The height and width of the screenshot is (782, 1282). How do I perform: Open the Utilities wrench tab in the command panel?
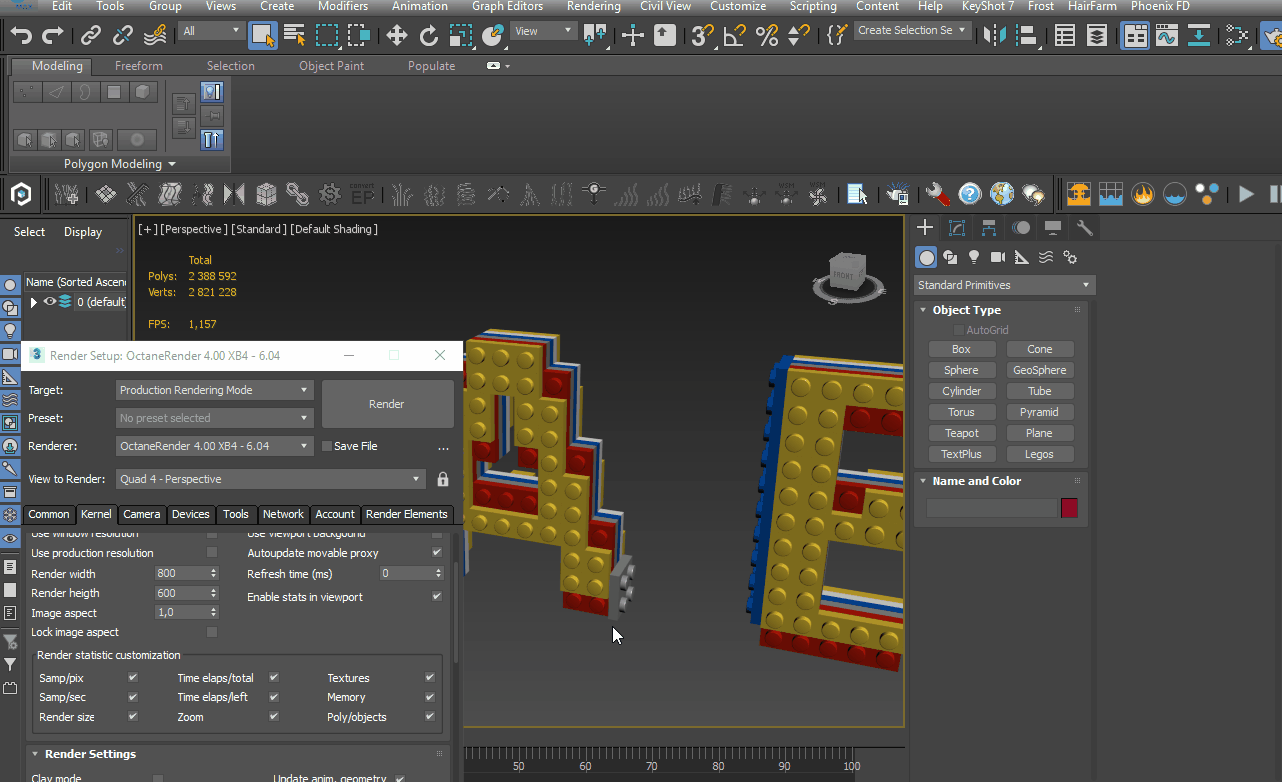click(x=1085, y=228)
